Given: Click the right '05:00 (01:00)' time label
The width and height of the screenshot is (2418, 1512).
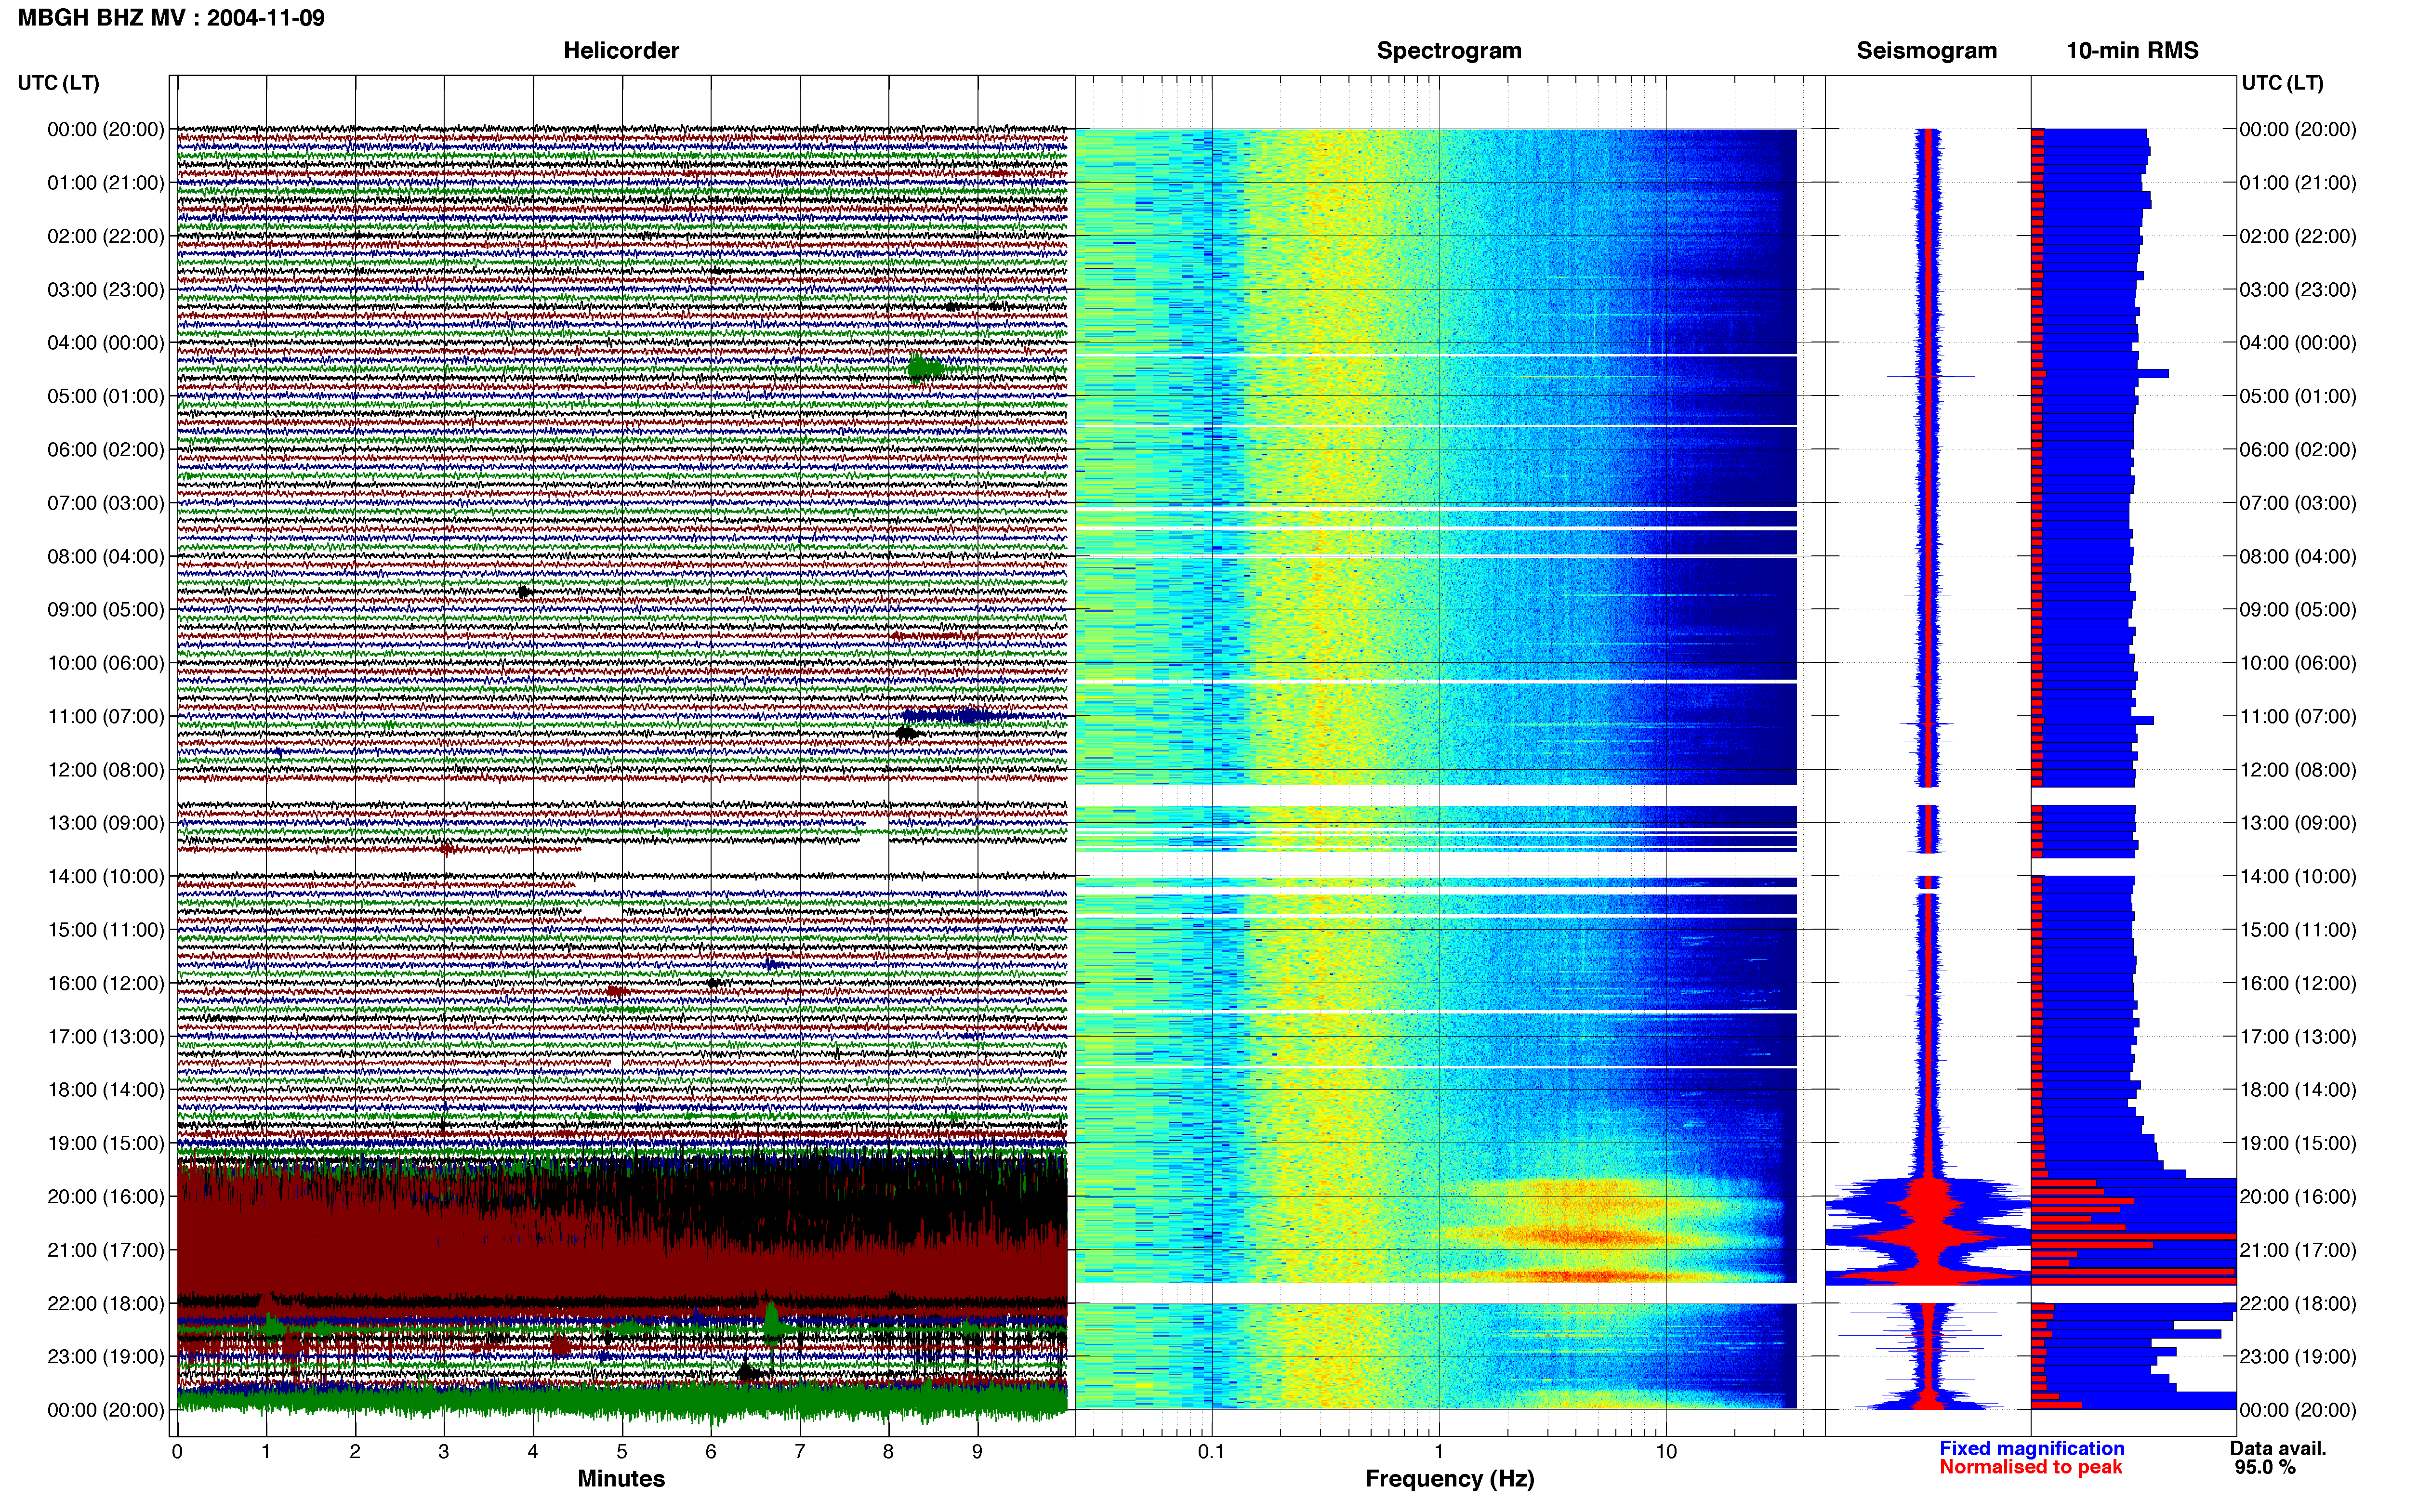Looking at the screenshot, I should point(2298,396).
